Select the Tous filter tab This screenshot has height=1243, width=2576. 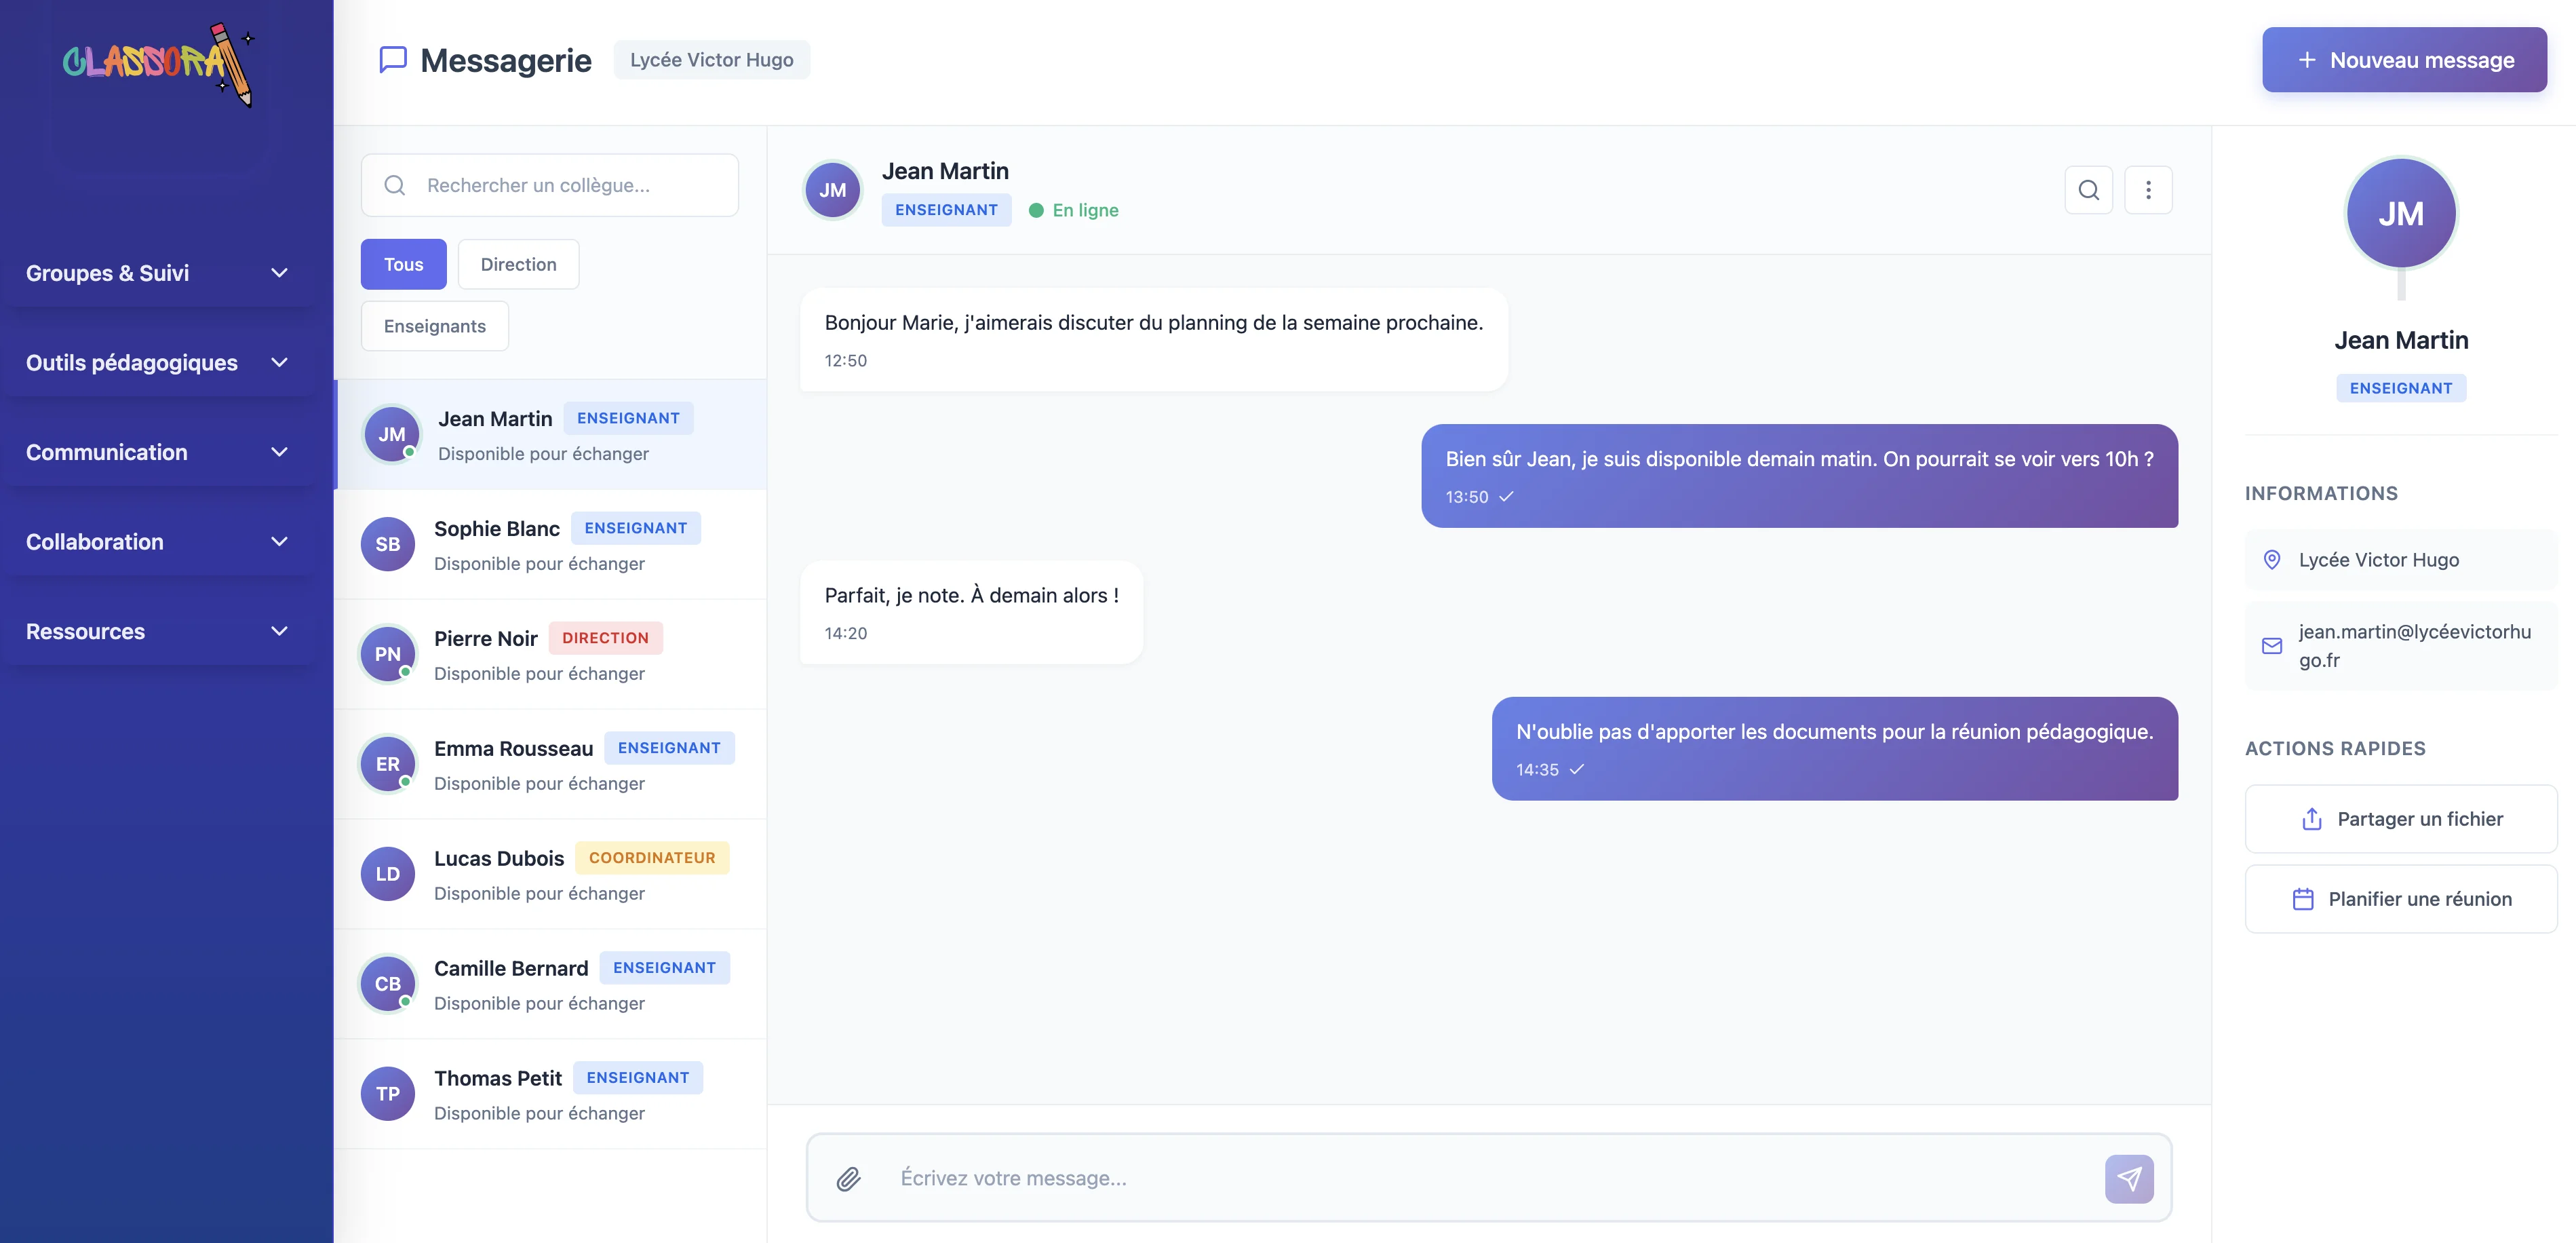coord(403,265)
